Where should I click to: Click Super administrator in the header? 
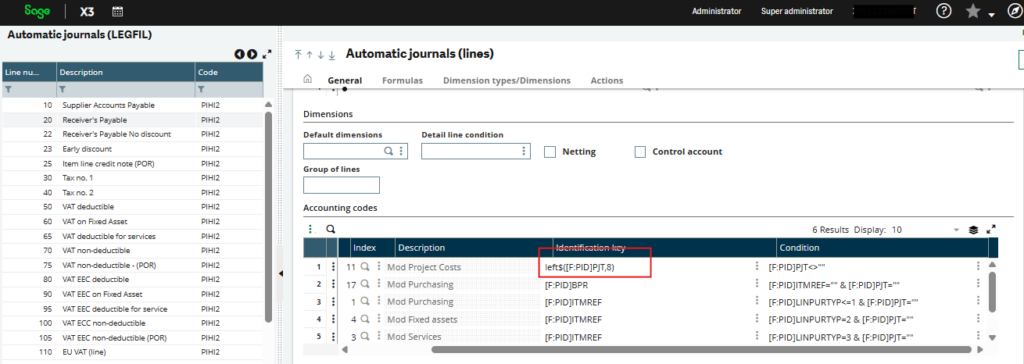[797, 11]
